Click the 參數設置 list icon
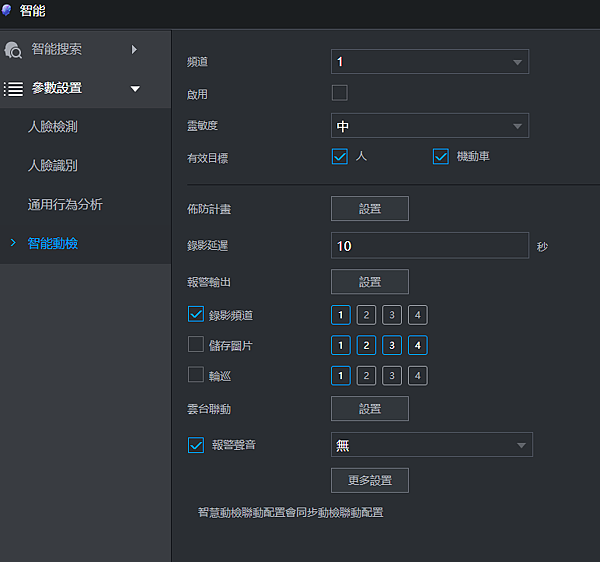This screenshot has height=562, width=600. [13, 89]
